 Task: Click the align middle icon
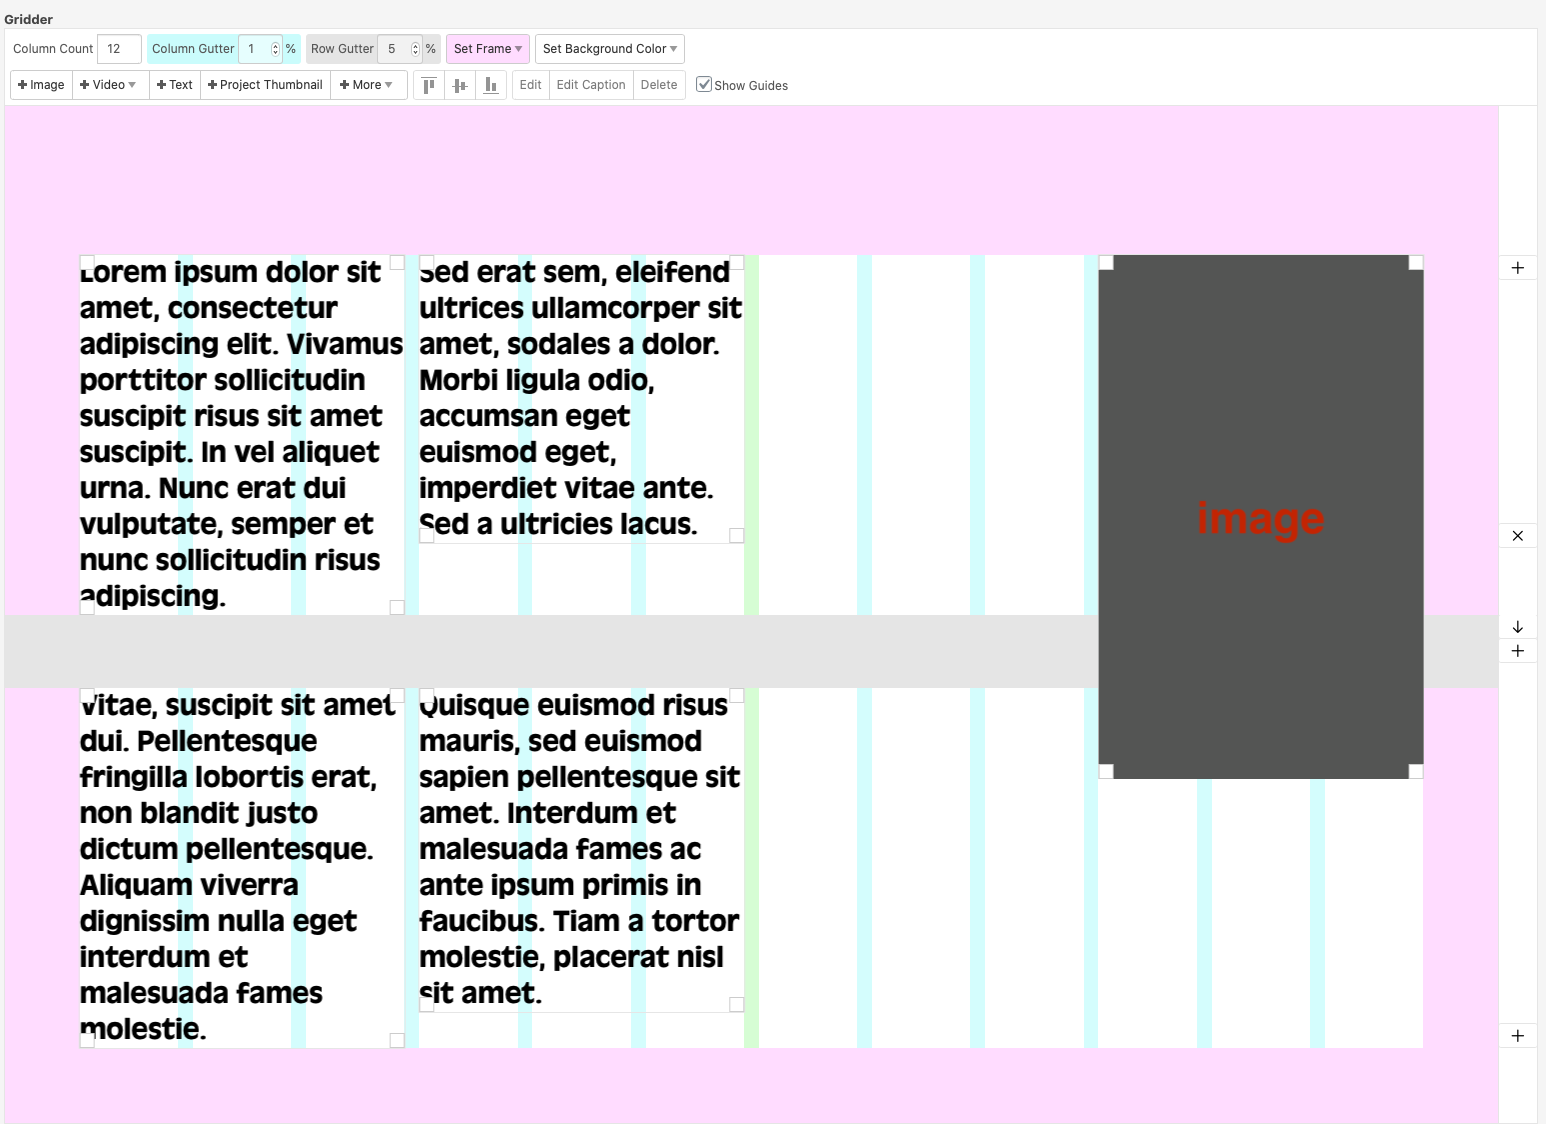coord(460,85)
